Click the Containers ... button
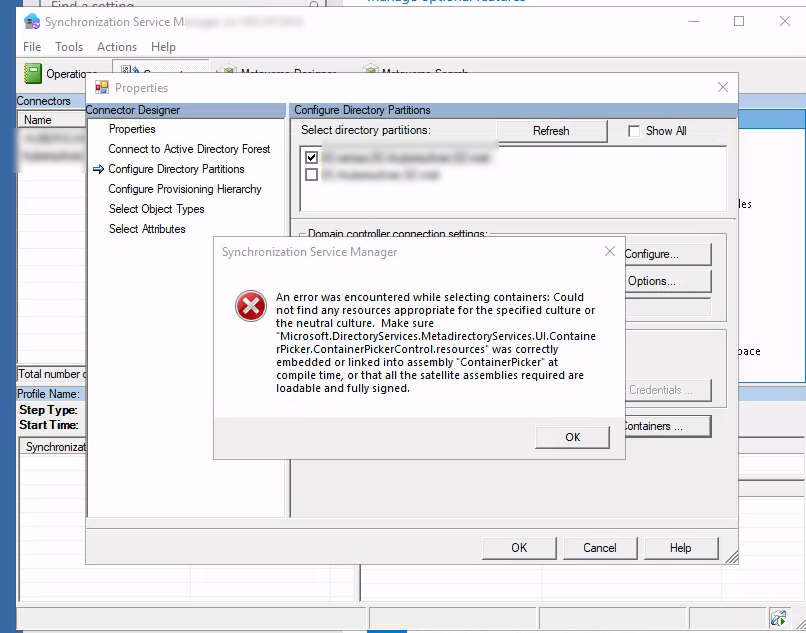806x633 pixels. (667, 426)
